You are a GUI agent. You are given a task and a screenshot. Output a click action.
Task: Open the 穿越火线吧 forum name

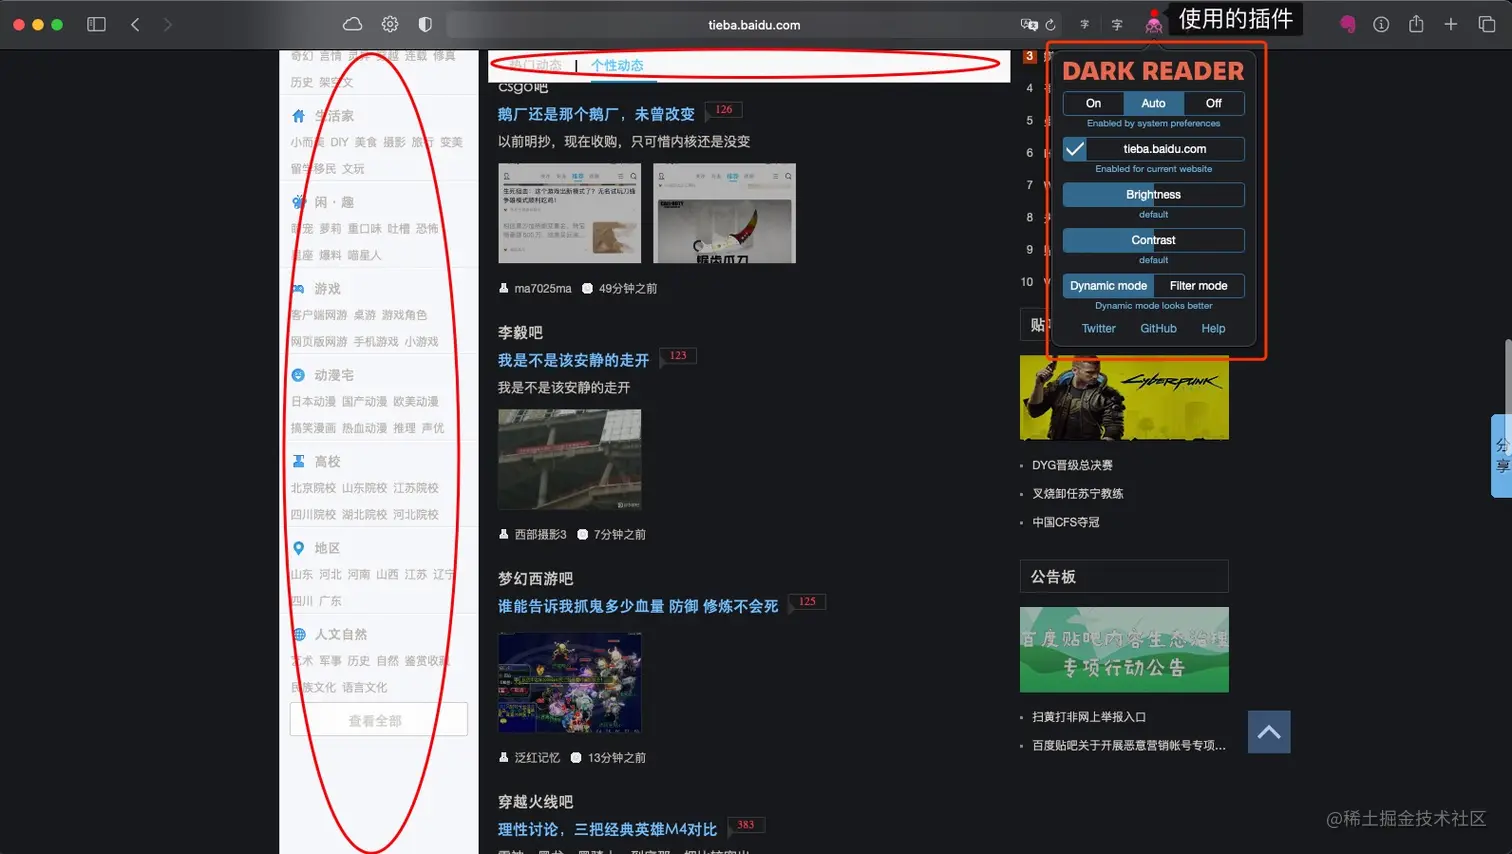point(535,802)
